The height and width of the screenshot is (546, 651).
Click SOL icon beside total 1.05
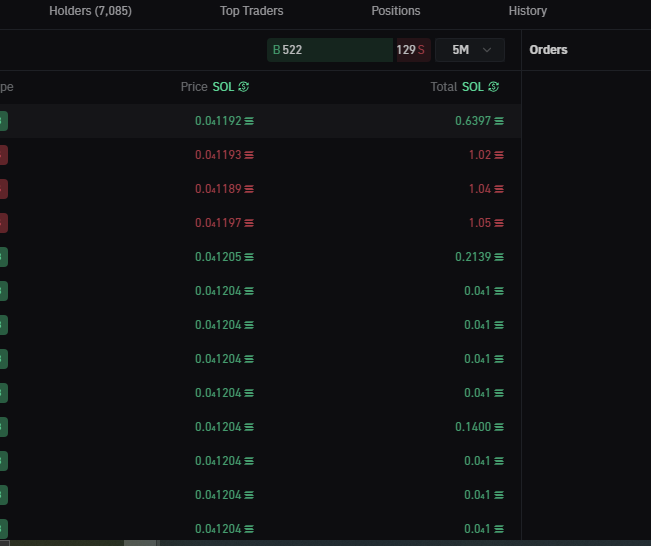click(499, 223)
